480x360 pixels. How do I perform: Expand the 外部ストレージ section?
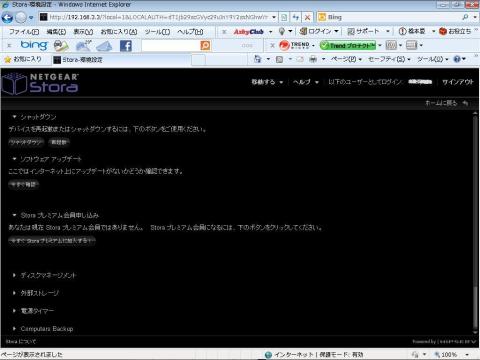click(x=14, y=293)
